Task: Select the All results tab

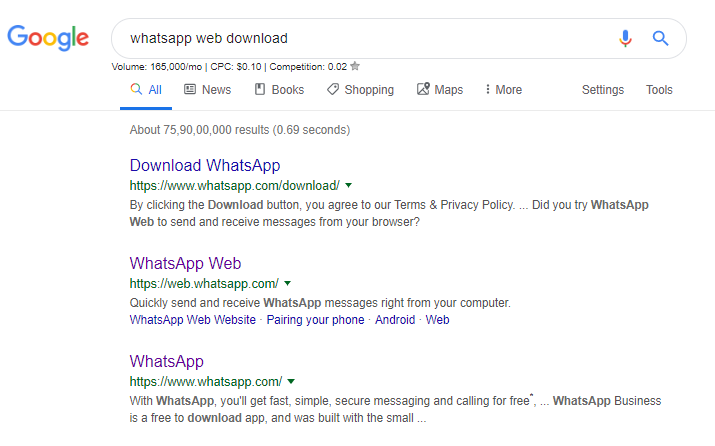Action: pyautogui.click(x=146, y=90)
